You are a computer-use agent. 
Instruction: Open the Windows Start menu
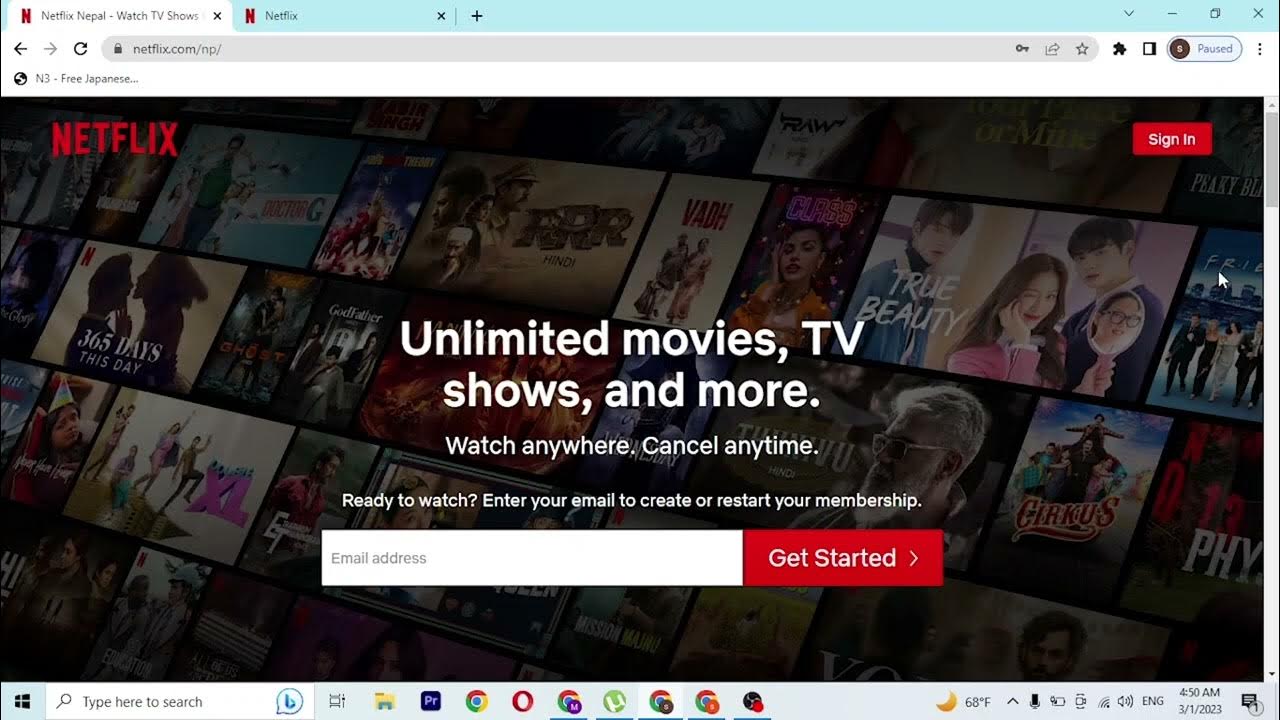point(22,701)
